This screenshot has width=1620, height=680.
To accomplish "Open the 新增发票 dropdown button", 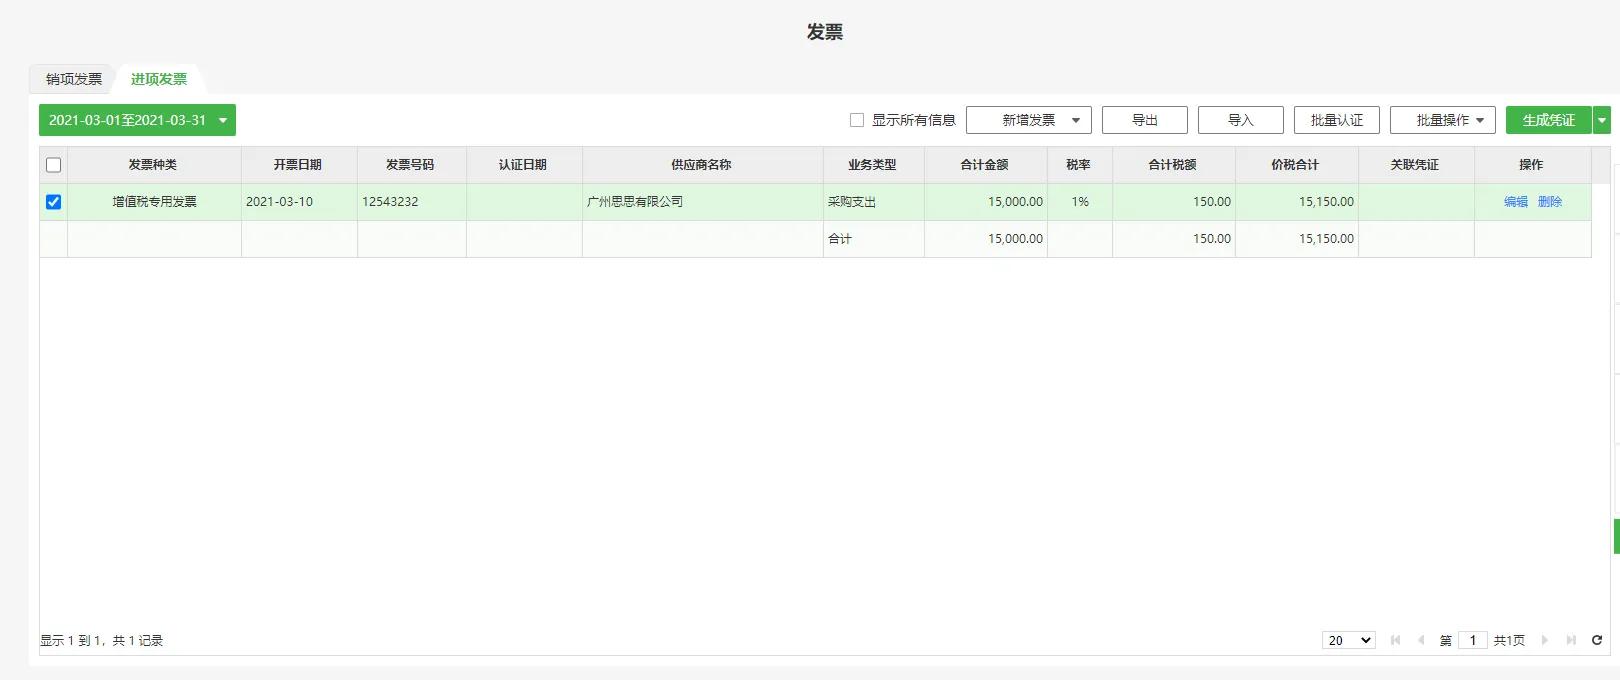I will (1029, 120).
